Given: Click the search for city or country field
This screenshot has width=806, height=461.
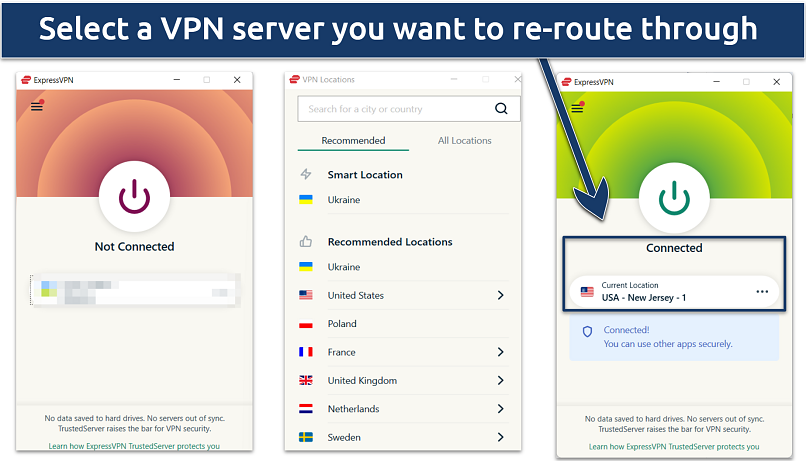Looking at the screenshot, I should pos(395,109).
